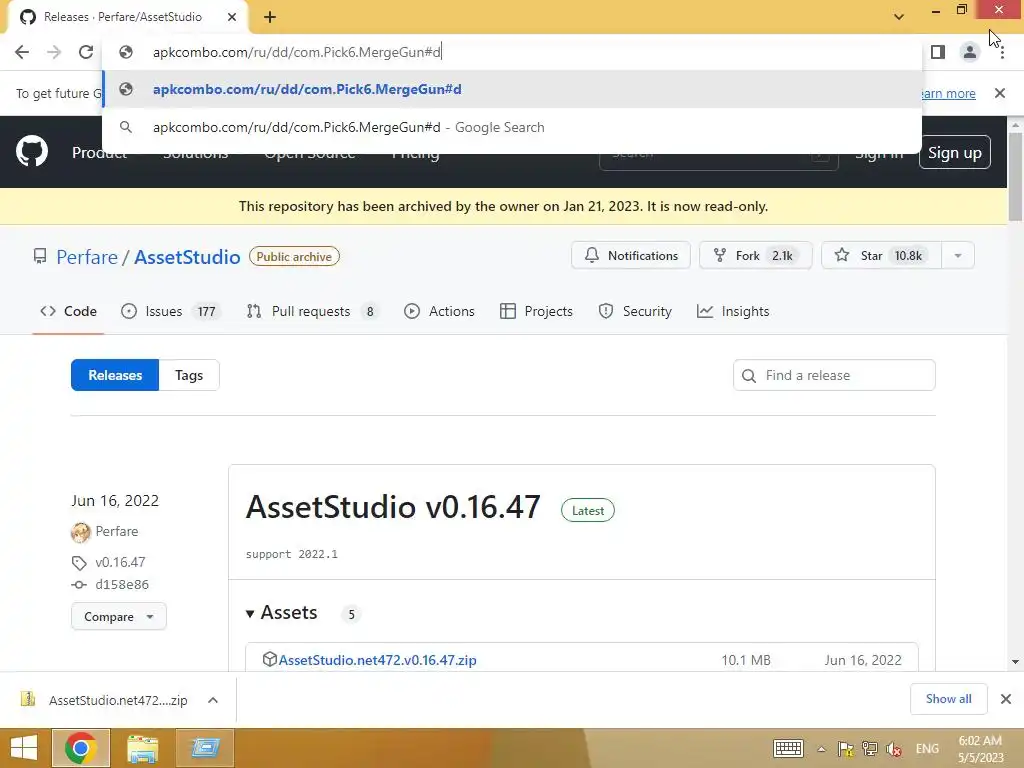Click the Latest release badge
Viewport: 1024px width, 768px height.
click(x=588, y=511)
